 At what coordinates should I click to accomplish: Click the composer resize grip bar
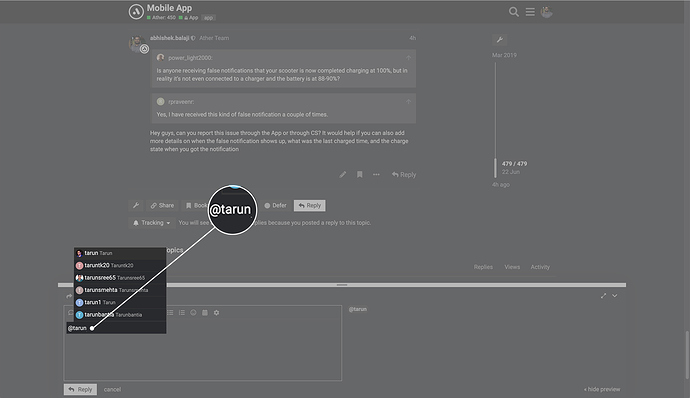[x=342, y=285]
